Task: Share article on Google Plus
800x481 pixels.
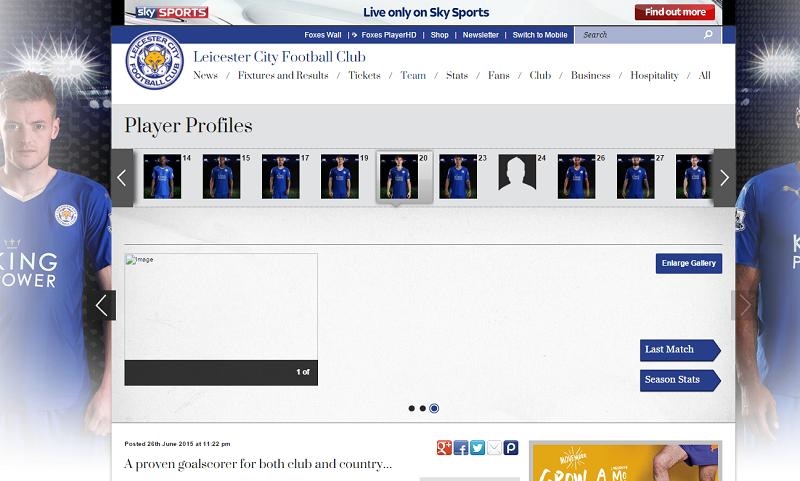Action: click(444, 448)
